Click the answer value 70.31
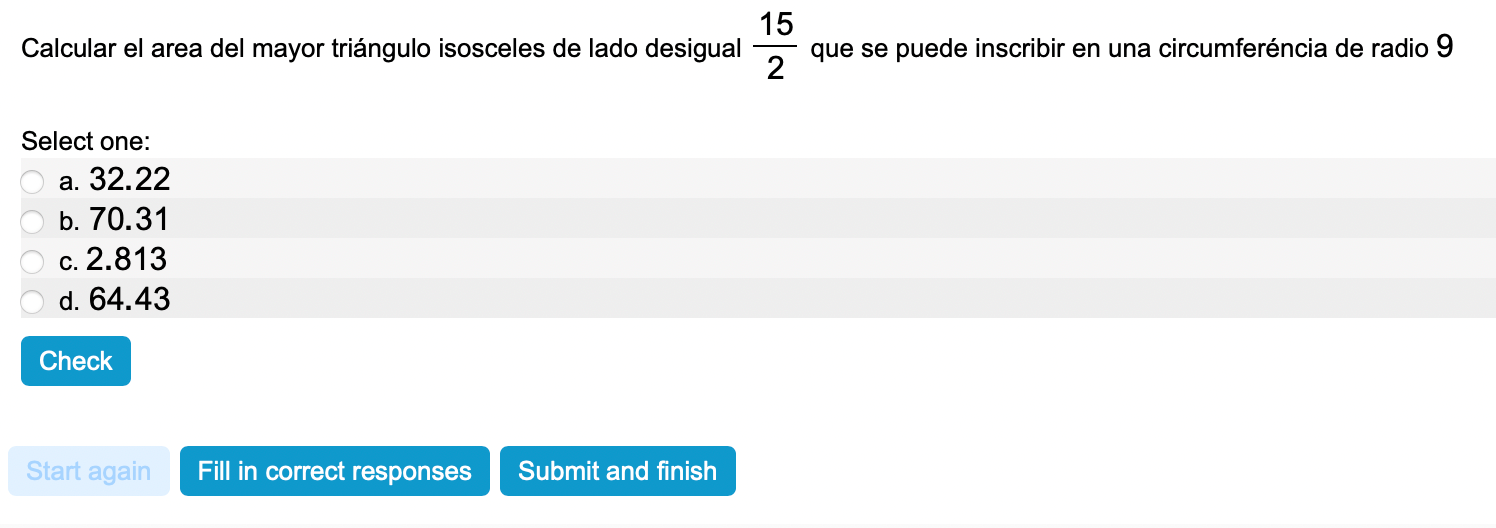Viewport: 1496px width, 528px height. (x=130, y=220)
